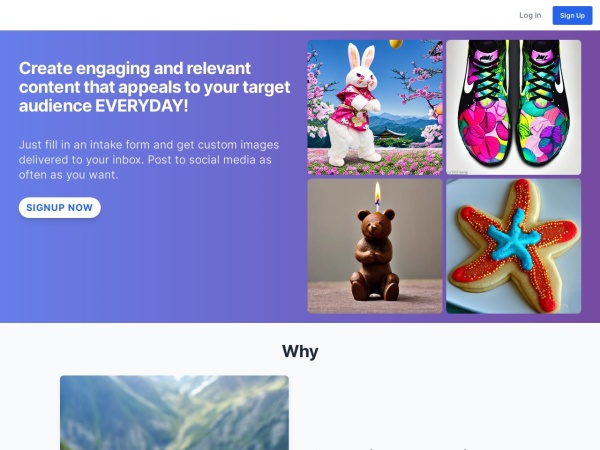Click the golden egg above the bunny
The image size is (600, 450).
396,44
